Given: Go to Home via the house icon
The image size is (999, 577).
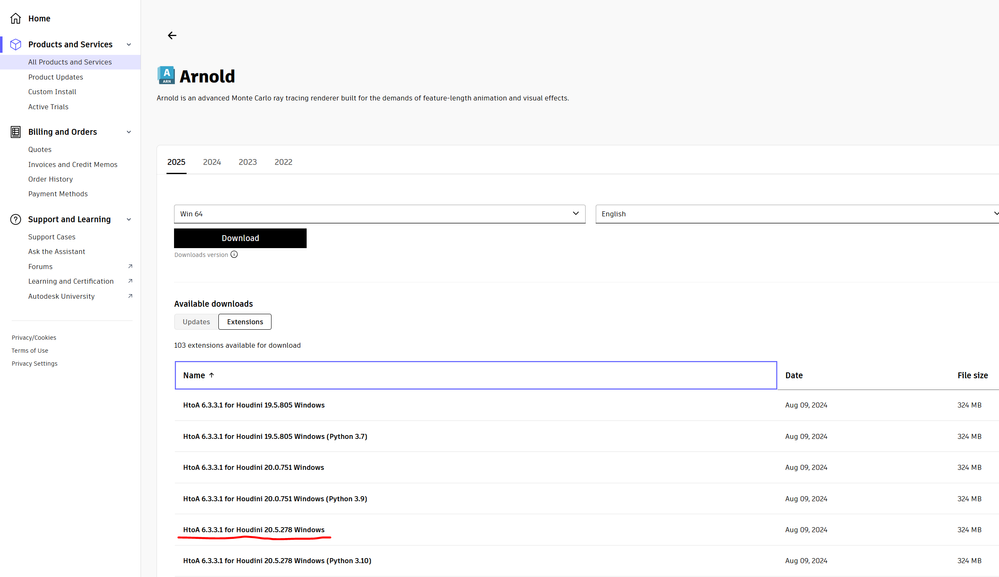Looking at the screenshot, I should [16, 18].
